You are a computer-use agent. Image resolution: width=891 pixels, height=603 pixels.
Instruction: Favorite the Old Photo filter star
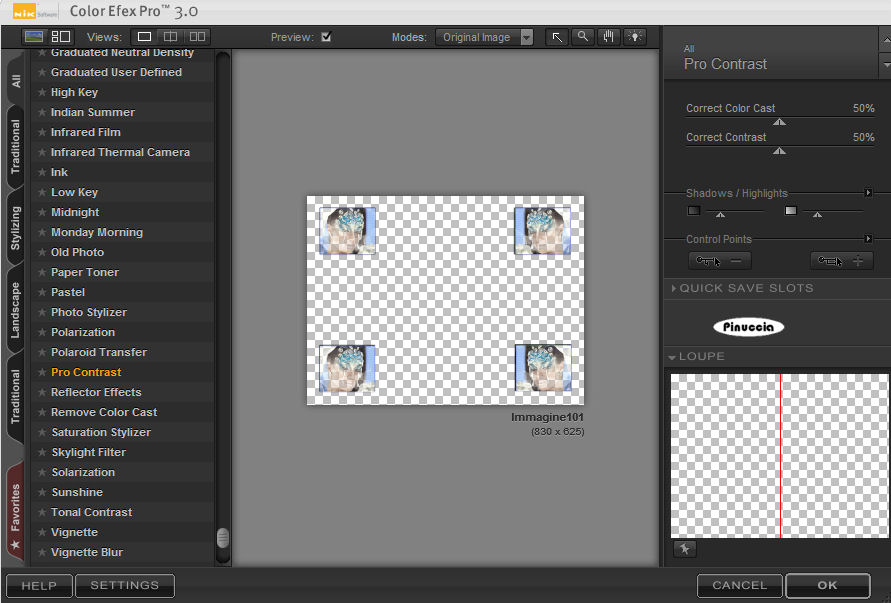(x=41, y=252)
